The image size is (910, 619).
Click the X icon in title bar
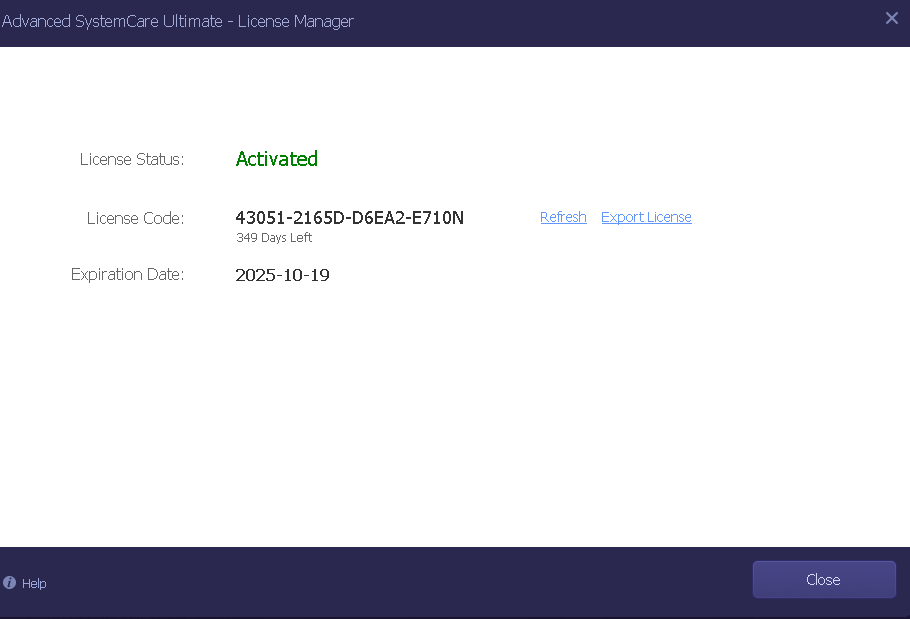891,18
